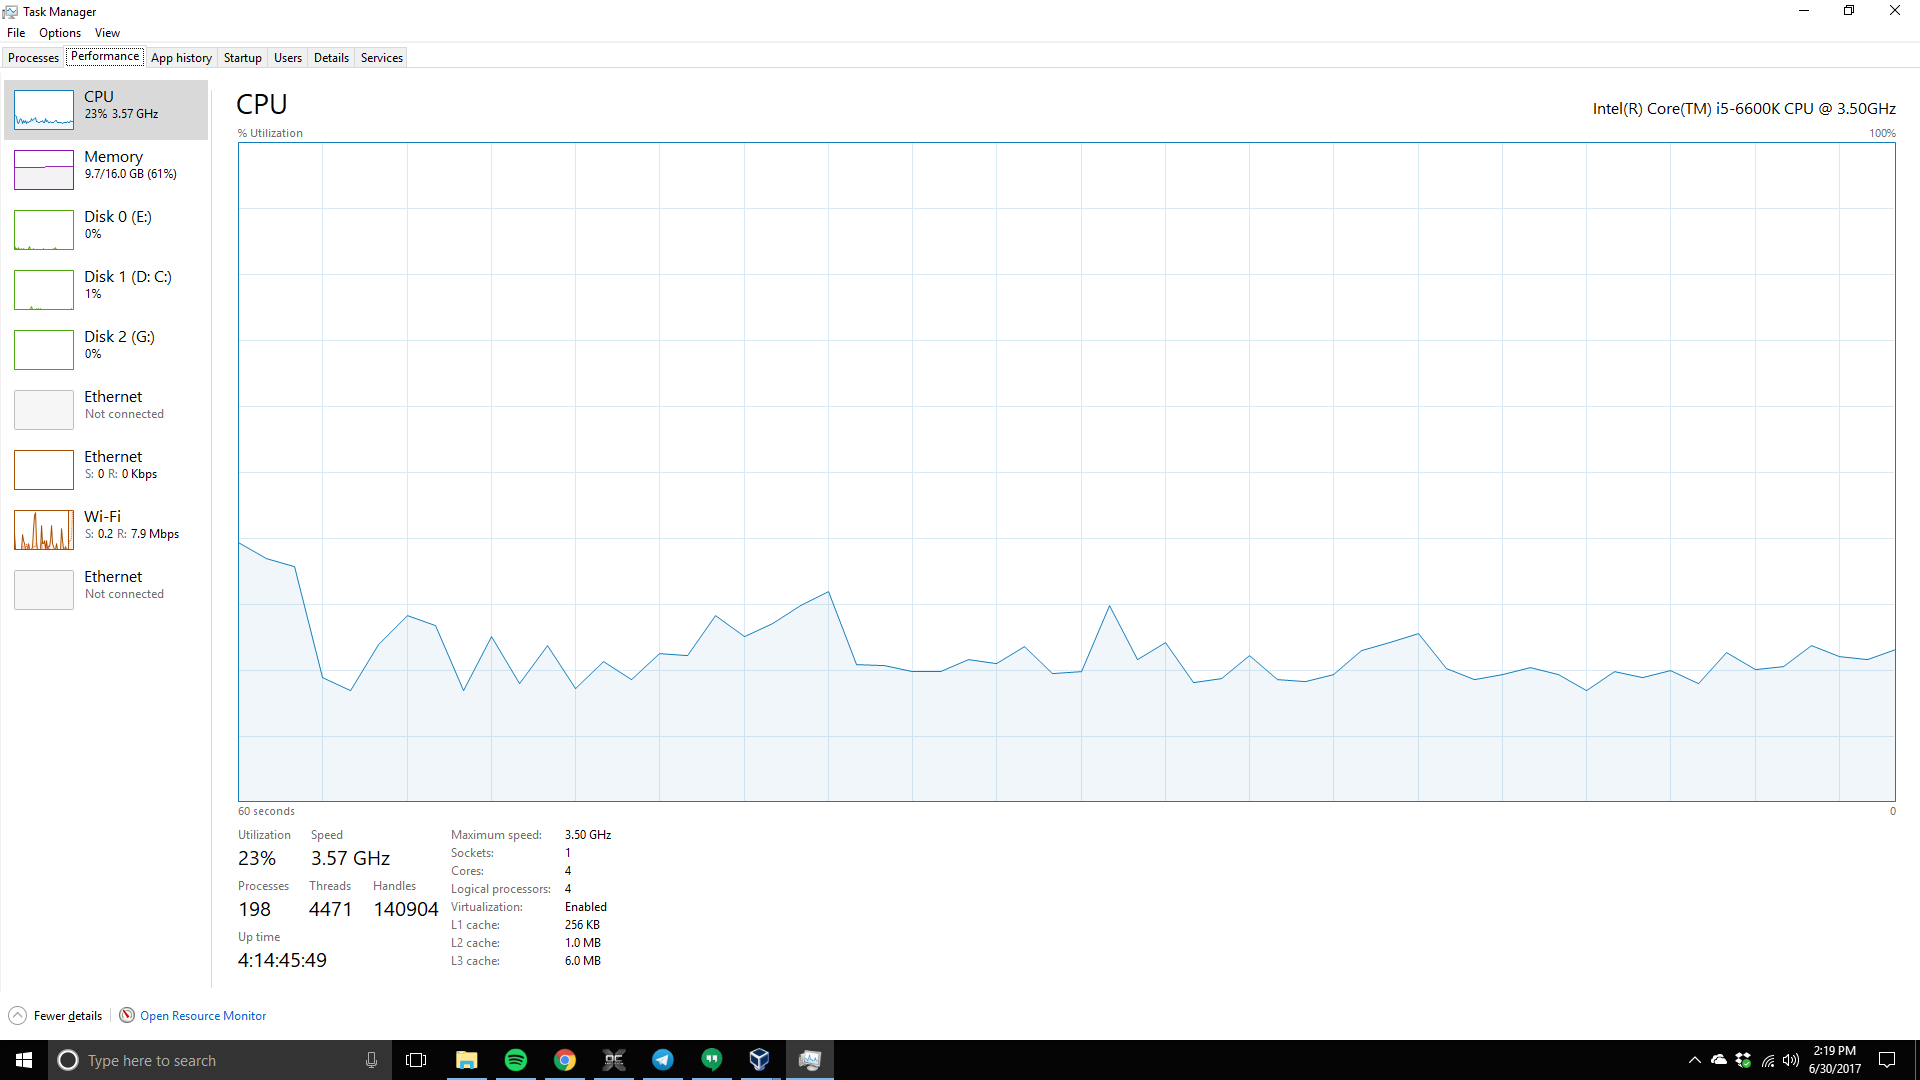Select the Memory usage thumbnail graph
Screen dimensions: 1920x1080
click(44, 169)
